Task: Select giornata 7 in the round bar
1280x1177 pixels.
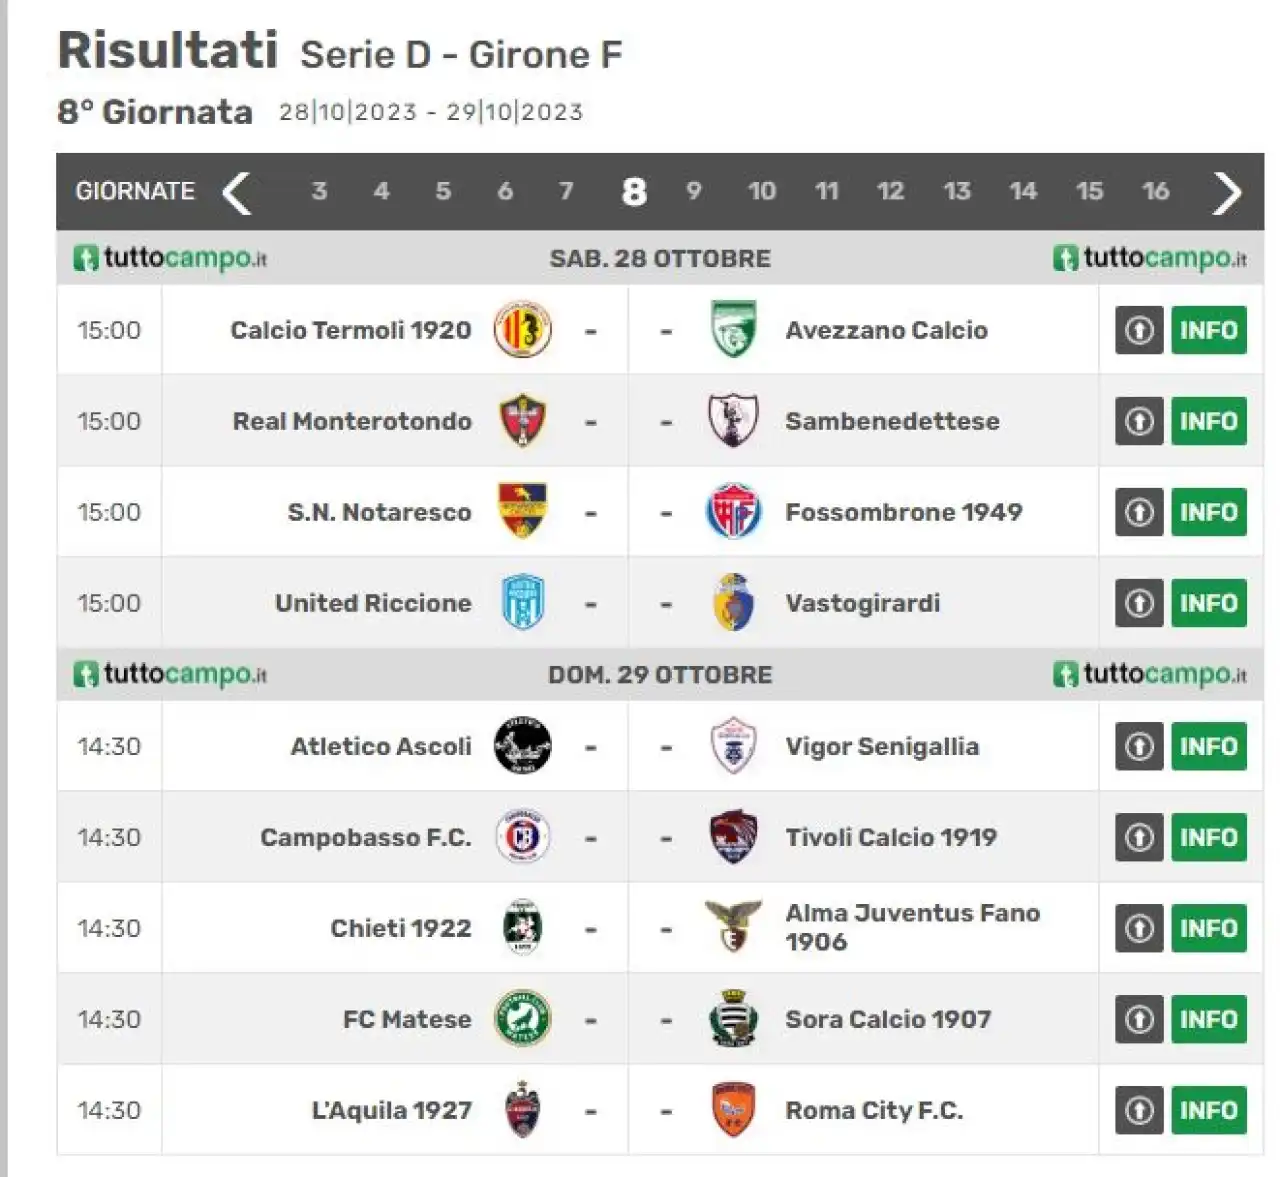Action: click(566, 191)
